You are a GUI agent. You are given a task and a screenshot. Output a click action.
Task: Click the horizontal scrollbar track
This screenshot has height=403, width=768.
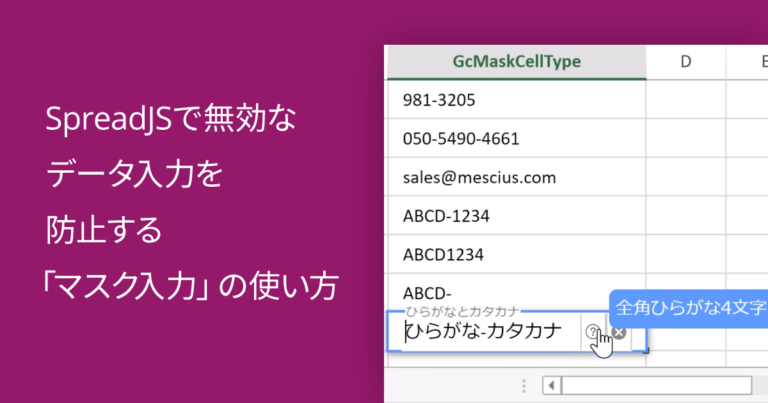click(x=656, y=385)
